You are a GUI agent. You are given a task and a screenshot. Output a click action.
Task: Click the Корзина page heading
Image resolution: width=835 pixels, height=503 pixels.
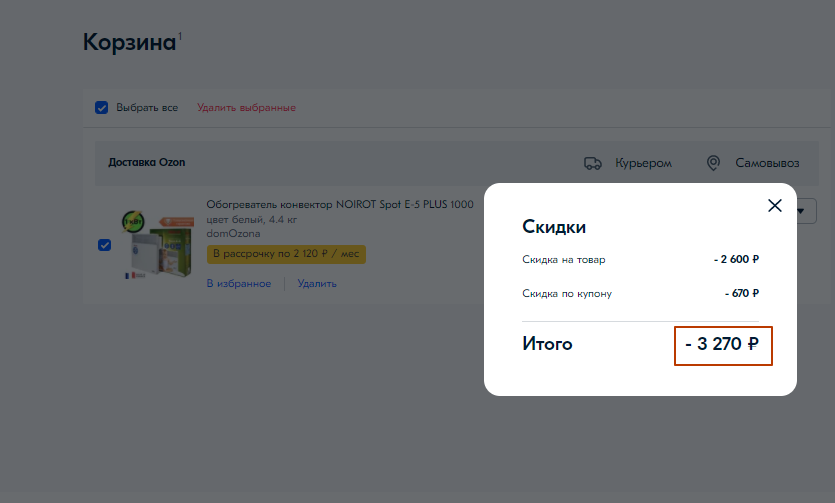tap(129, 42)
